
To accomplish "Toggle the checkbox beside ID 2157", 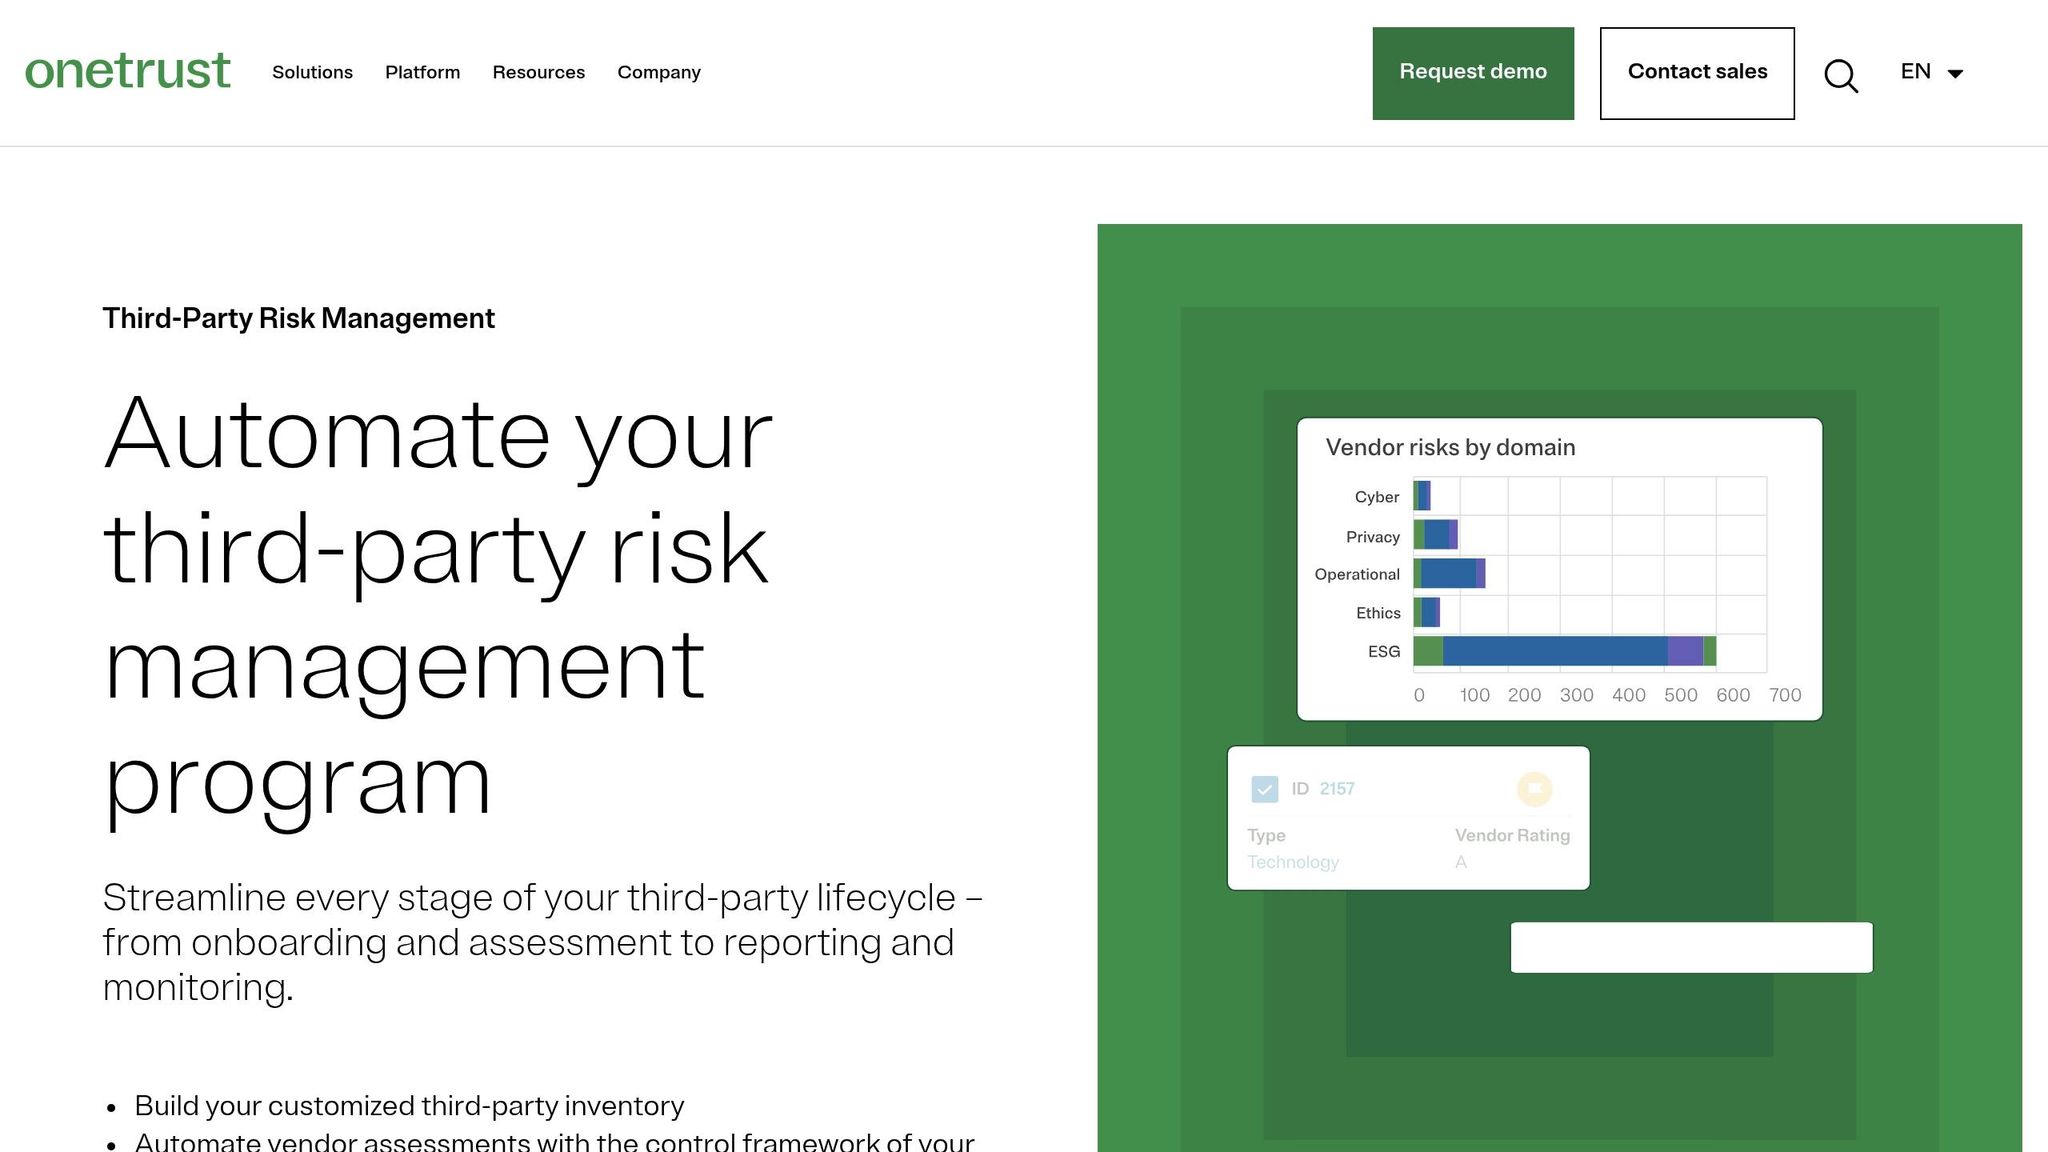I will [x=1265, y=789].
